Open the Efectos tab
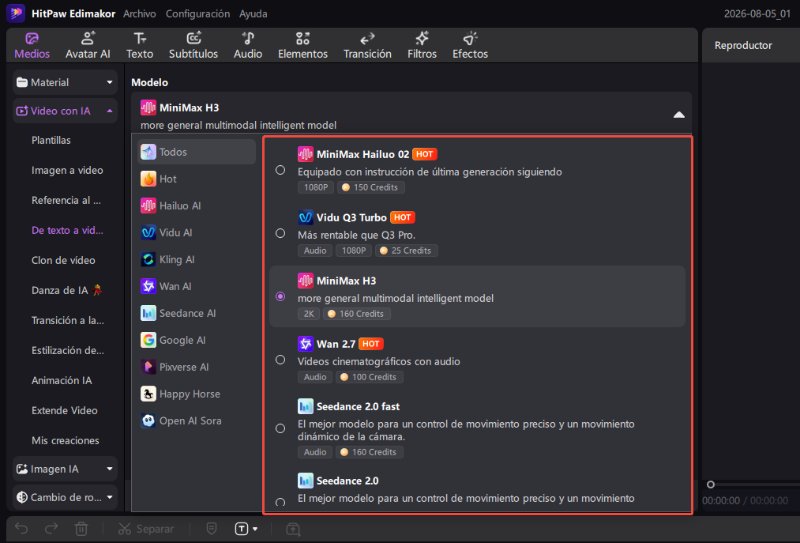 (470, 45)
